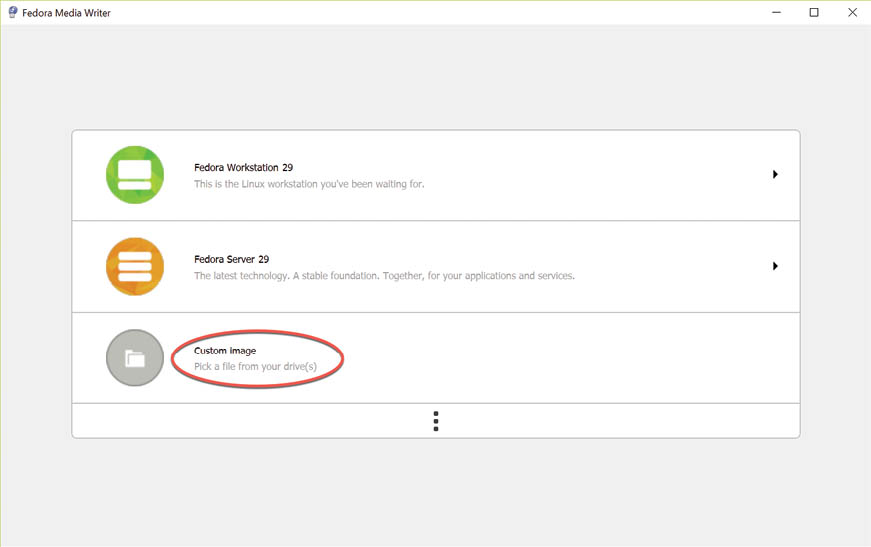
Task: Open the Fedora Media Writer title bar icon
Action: pyautogui.click(x=12, y=12)
